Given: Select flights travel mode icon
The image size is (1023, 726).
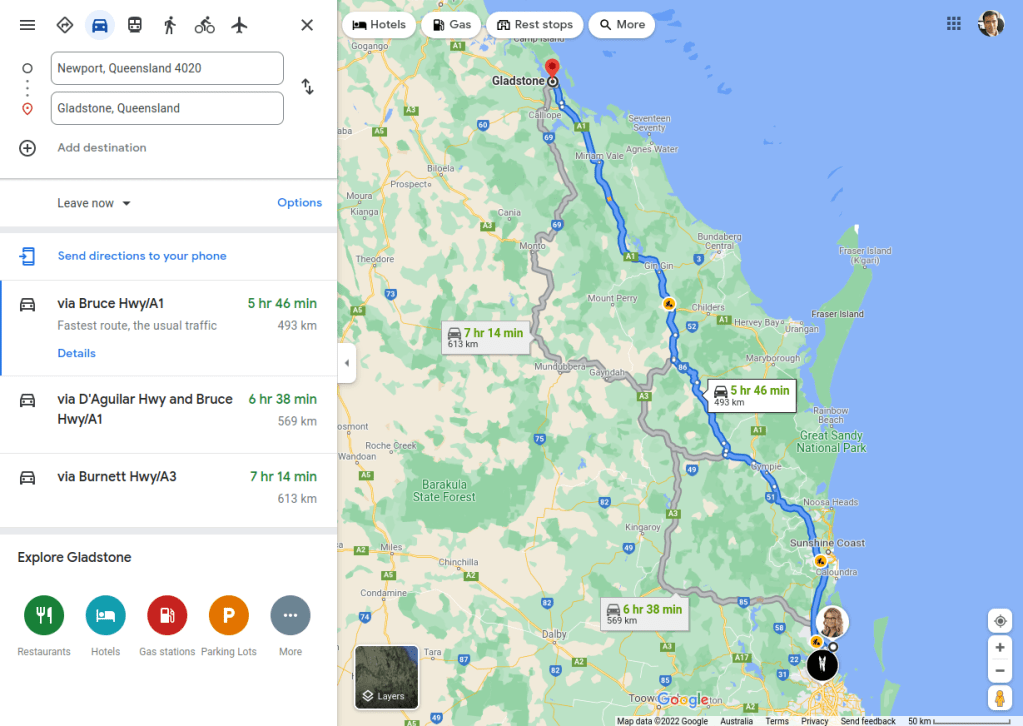Looking at the screenshot, I should tap(239, 25).
